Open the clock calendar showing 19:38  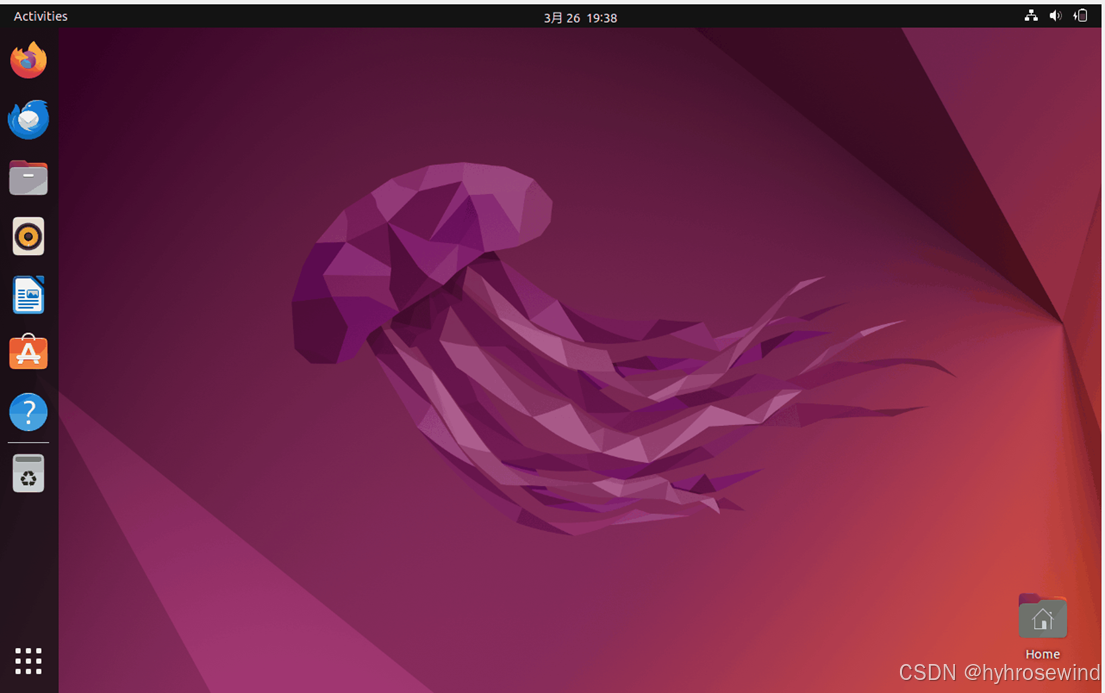click(580, 18)
